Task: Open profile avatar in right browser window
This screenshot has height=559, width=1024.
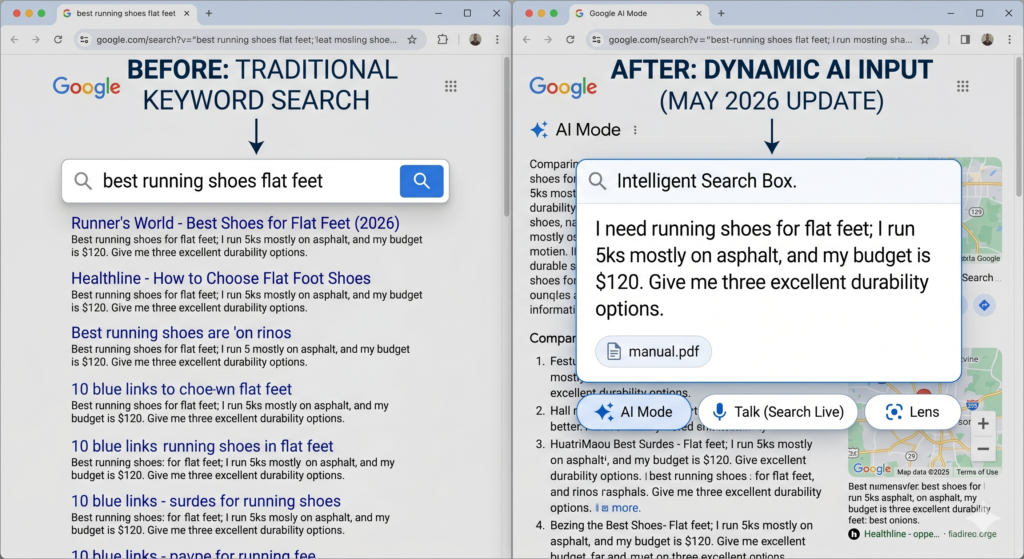Action: point(987,40)
